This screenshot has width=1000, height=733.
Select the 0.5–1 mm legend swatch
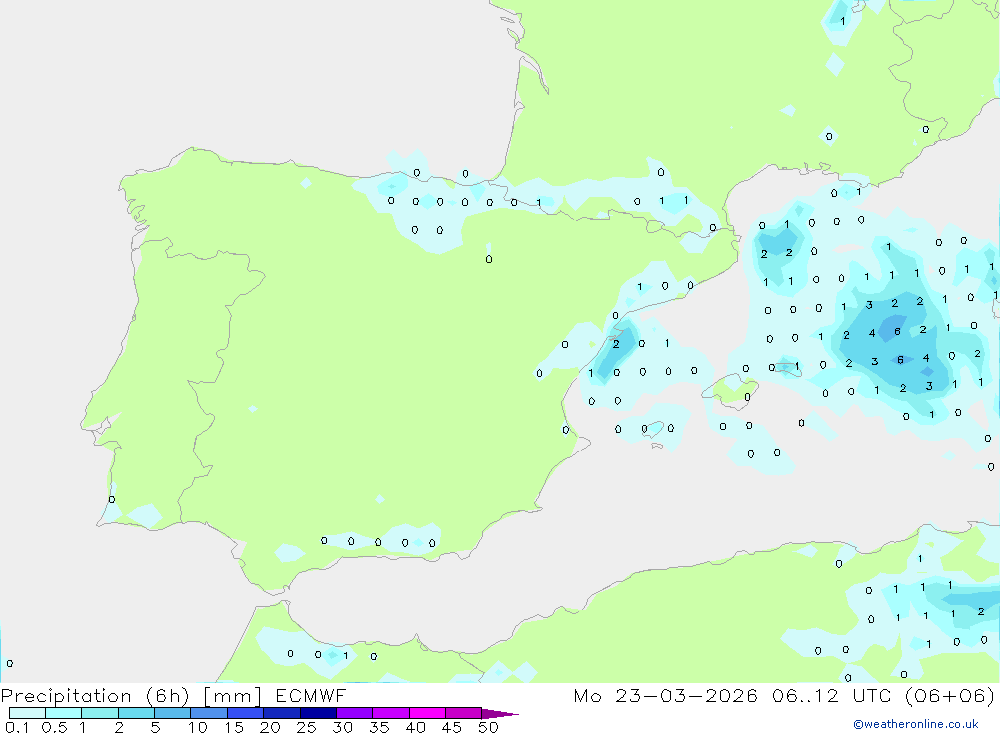[64, 713]
